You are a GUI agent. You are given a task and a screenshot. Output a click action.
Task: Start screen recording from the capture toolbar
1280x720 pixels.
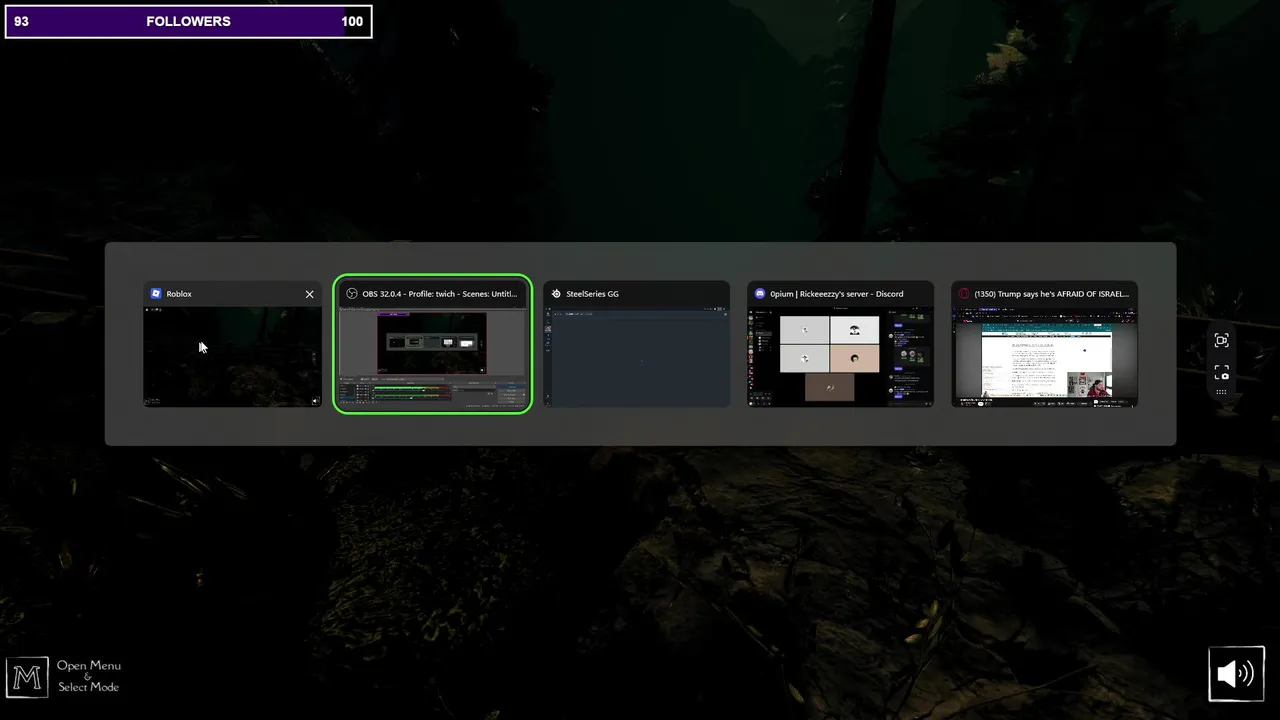(1221, 340)
